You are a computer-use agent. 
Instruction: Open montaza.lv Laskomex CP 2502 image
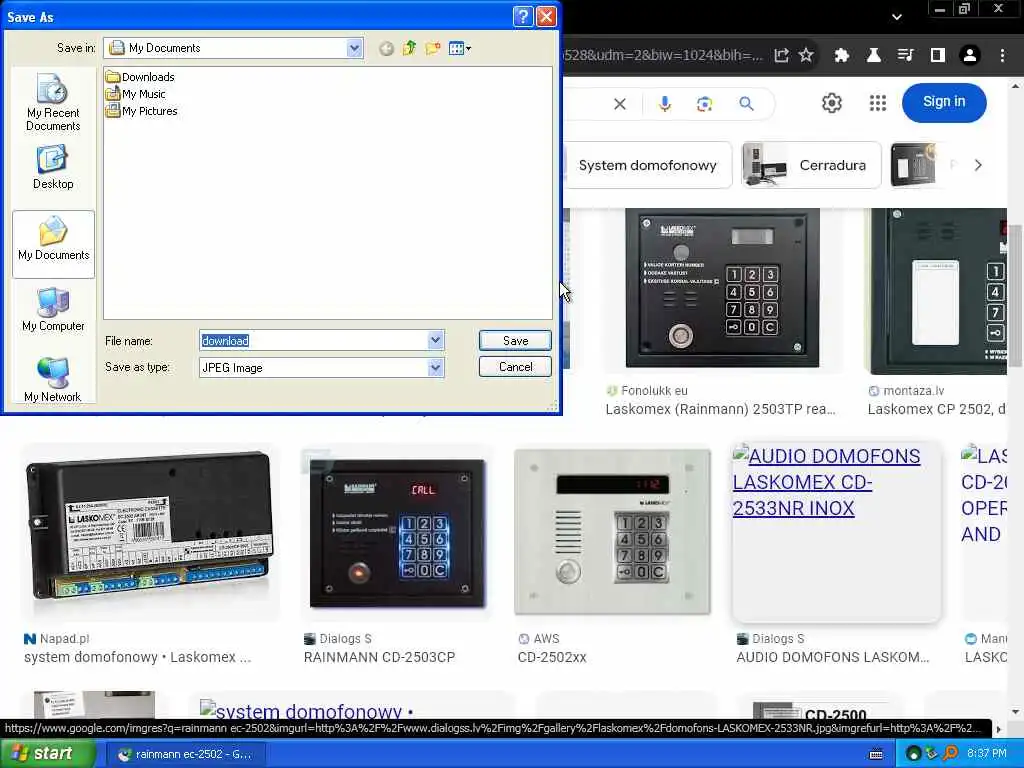coord(936,291)
